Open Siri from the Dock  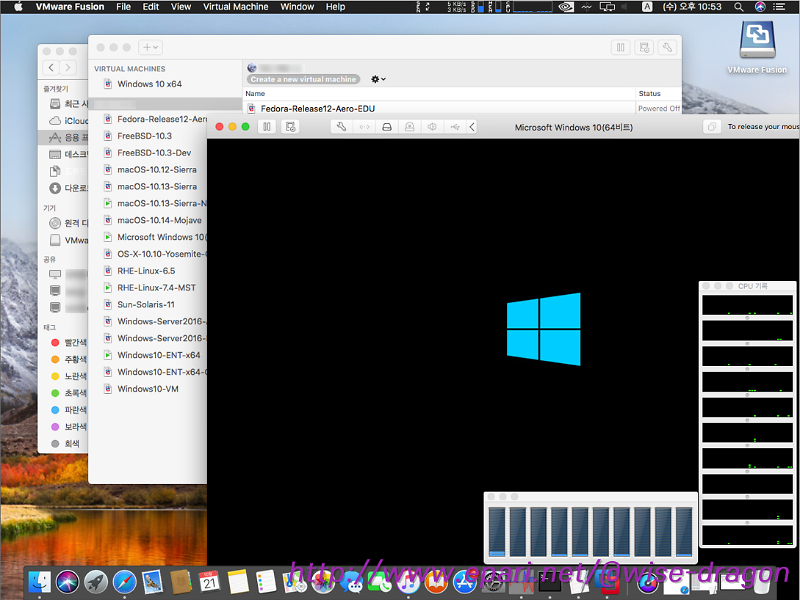tap(67, 581)
